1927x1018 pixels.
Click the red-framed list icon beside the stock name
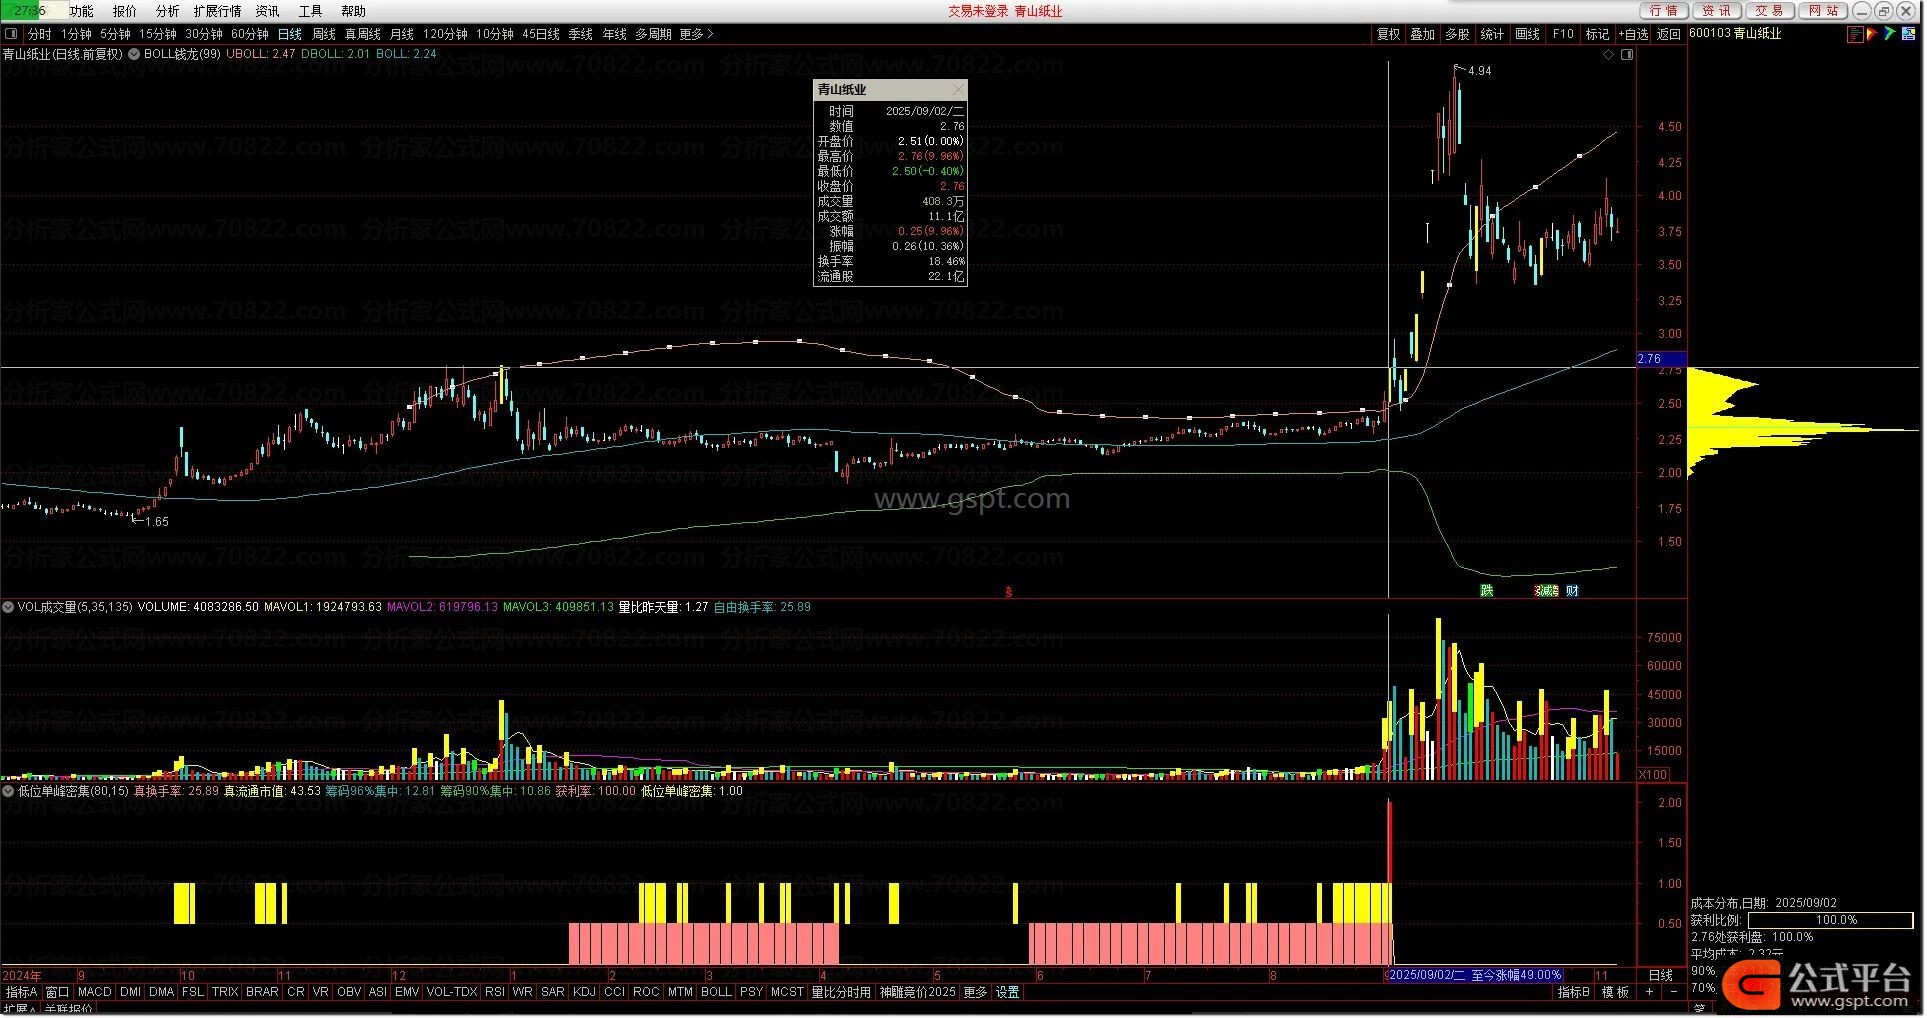tap(1855, 34)
